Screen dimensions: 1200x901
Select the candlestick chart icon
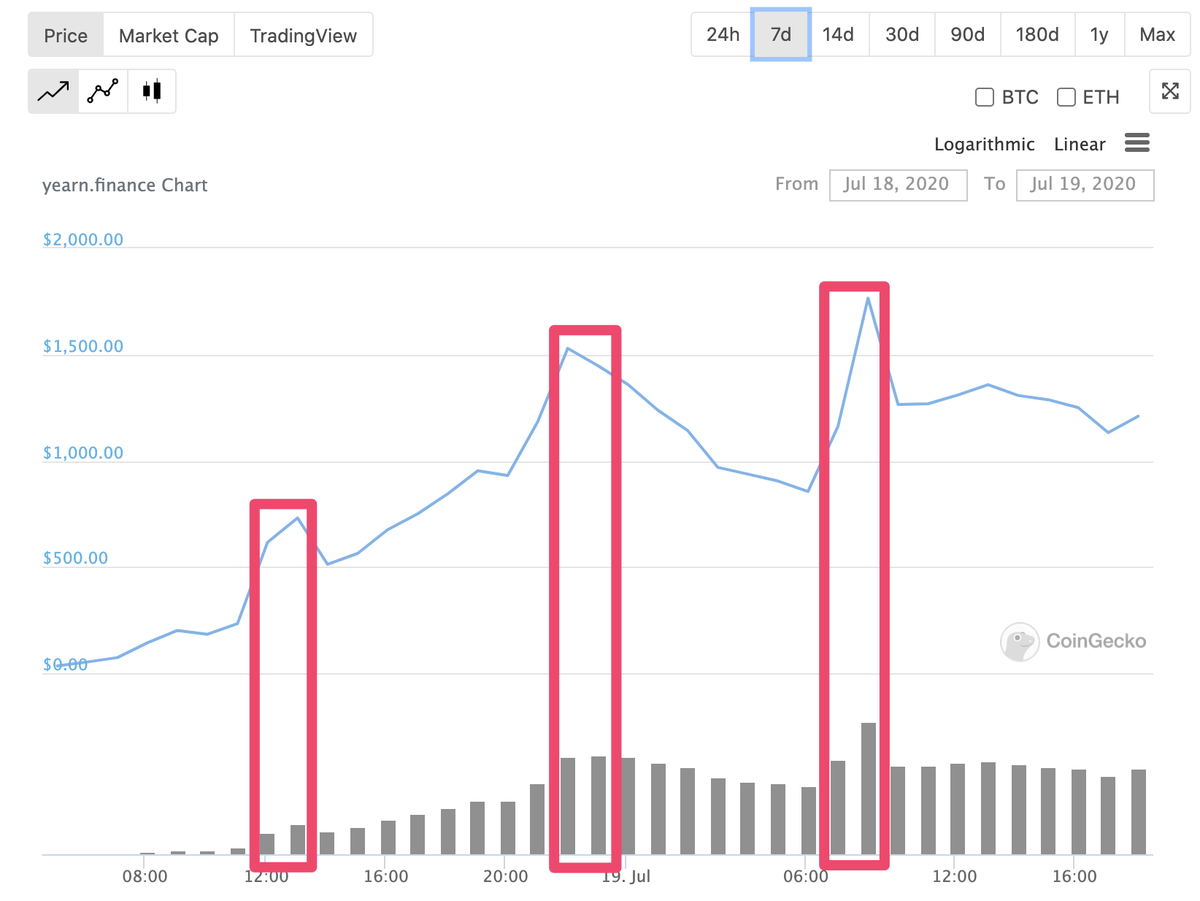(151, 91)
